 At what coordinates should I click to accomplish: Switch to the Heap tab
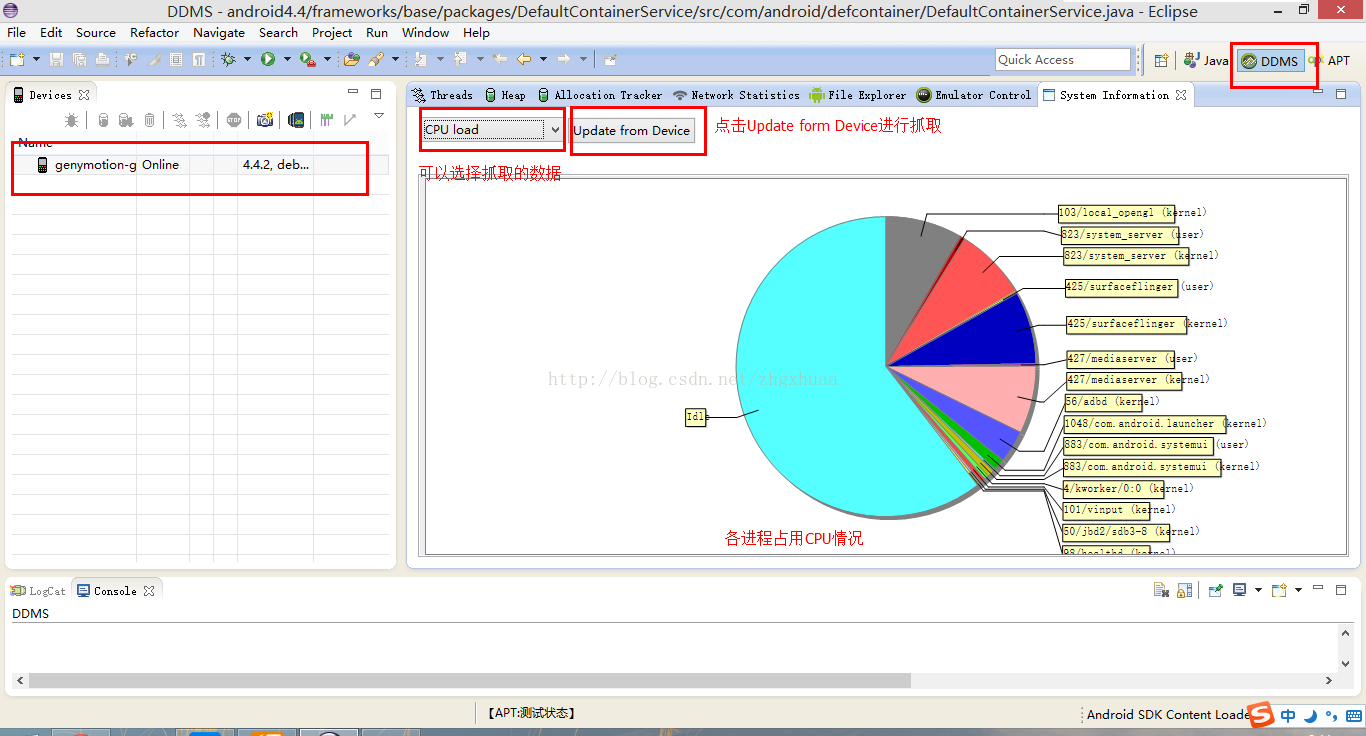tap(505, 95)
